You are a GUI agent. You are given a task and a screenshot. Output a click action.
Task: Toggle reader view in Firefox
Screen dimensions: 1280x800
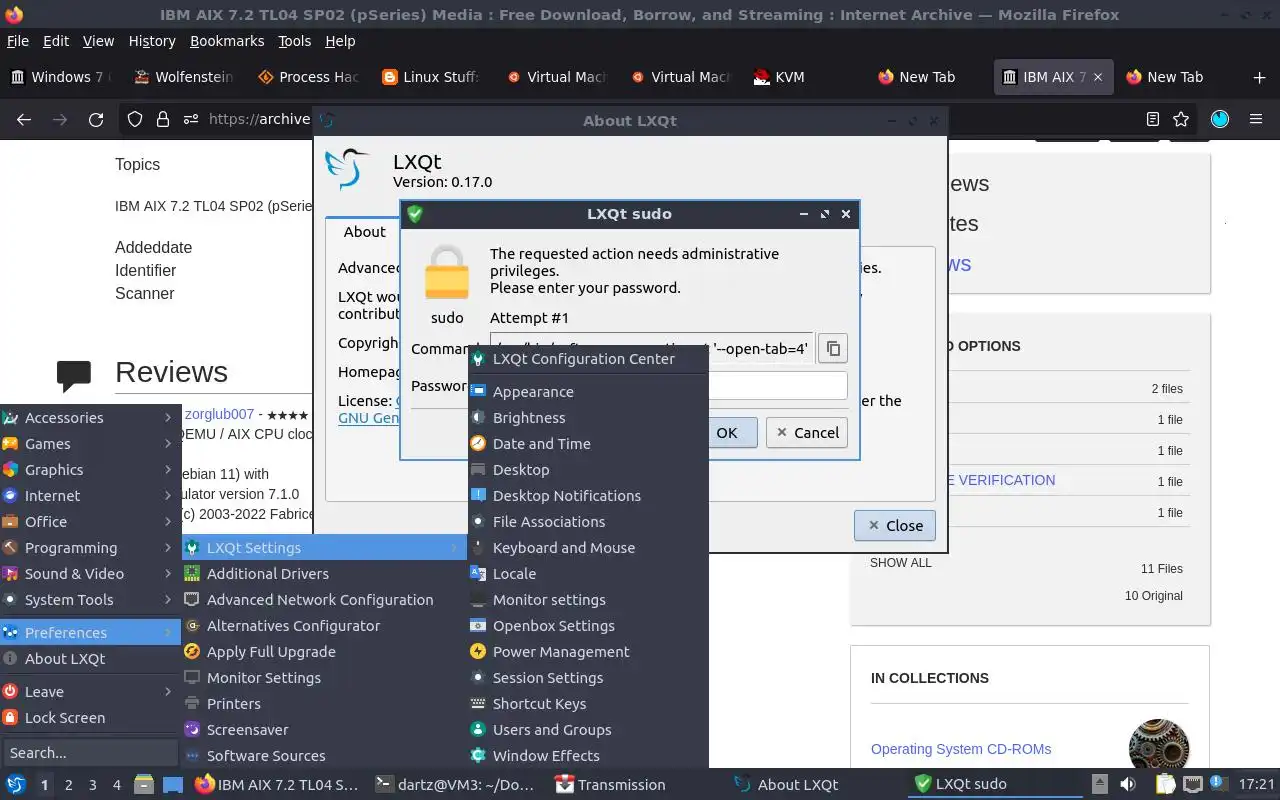(x=1153, y=119)
